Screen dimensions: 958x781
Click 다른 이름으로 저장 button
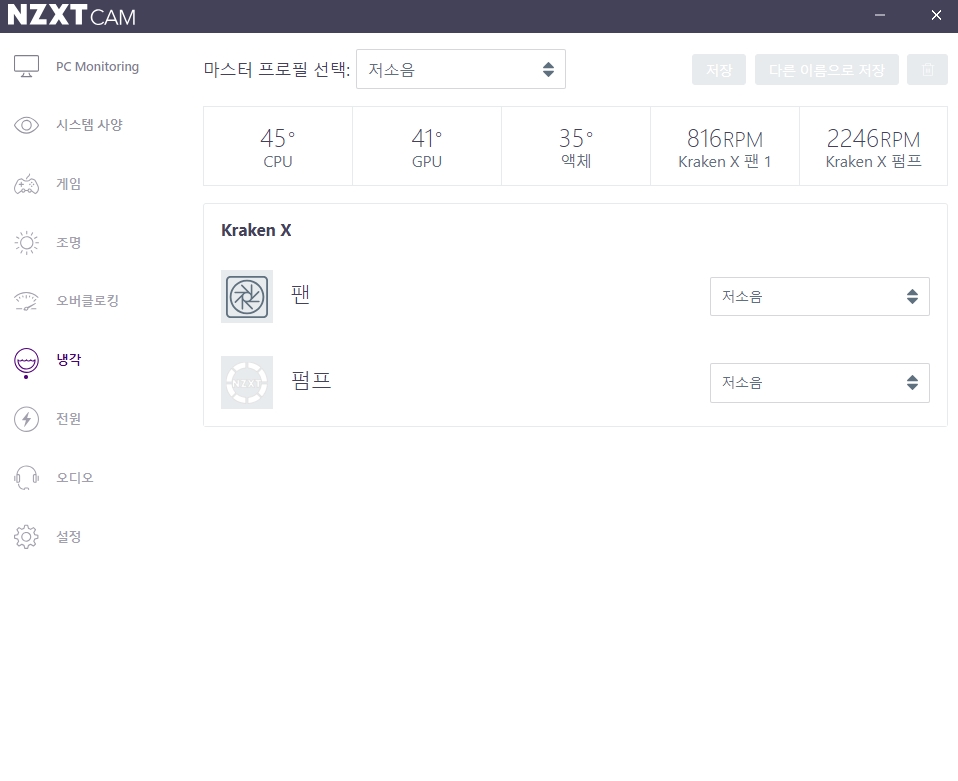pos(827,70)
